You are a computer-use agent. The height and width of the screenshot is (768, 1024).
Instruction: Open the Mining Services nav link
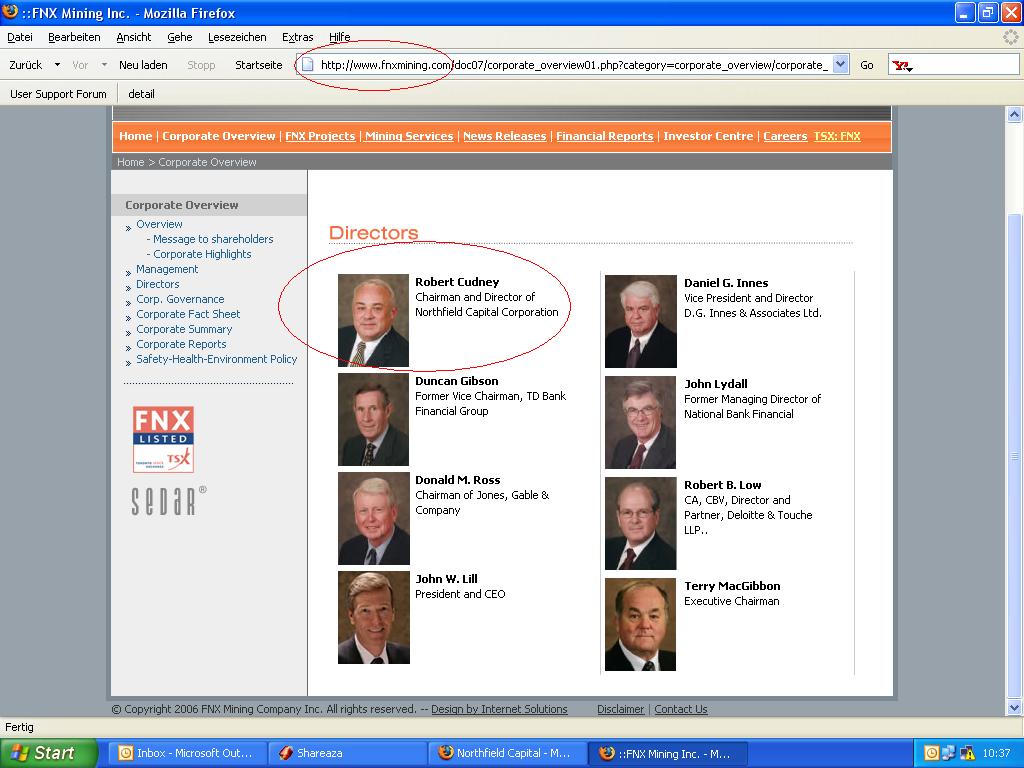(409, 136)
